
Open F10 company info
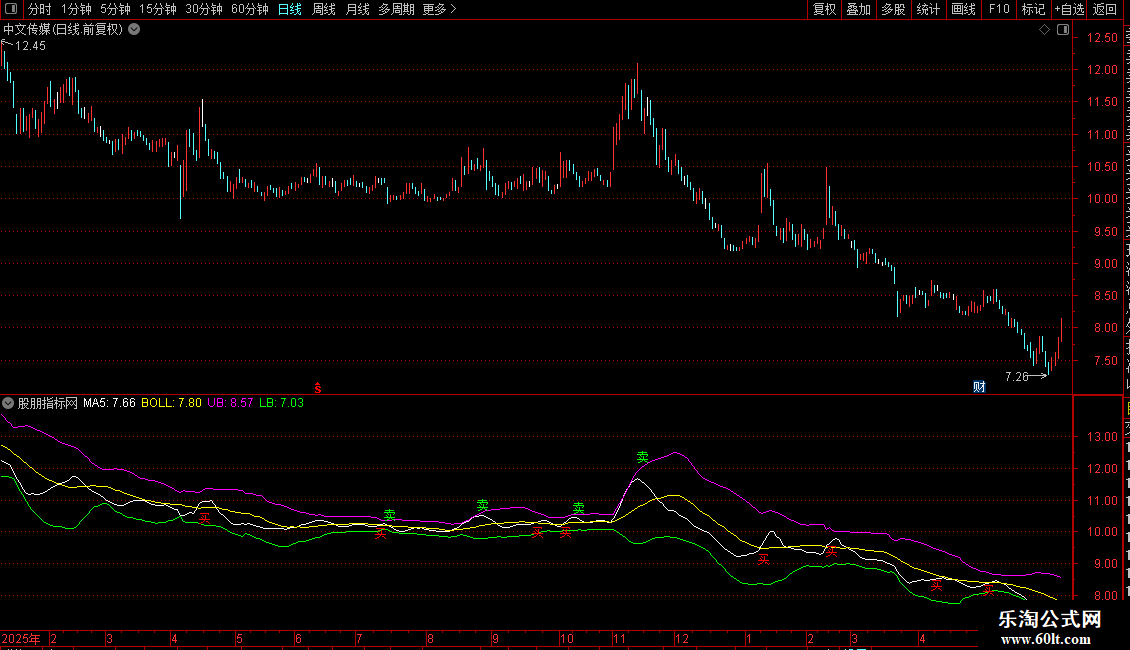click(999, 9)
